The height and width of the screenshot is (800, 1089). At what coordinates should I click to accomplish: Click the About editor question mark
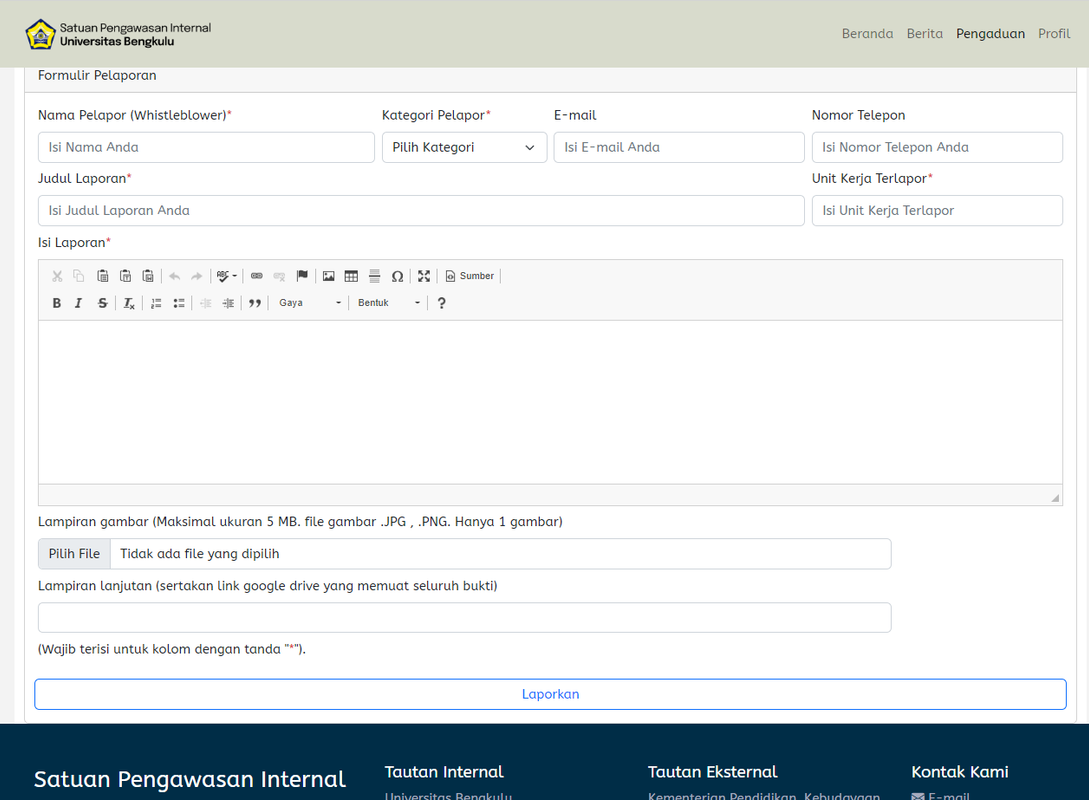441,303
